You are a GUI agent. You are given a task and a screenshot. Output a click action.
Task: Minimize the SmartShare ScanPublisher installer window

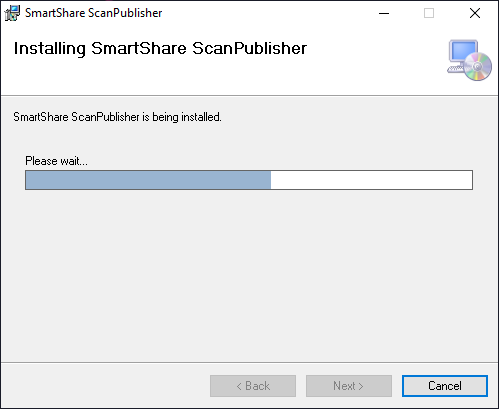pos(384,13)
